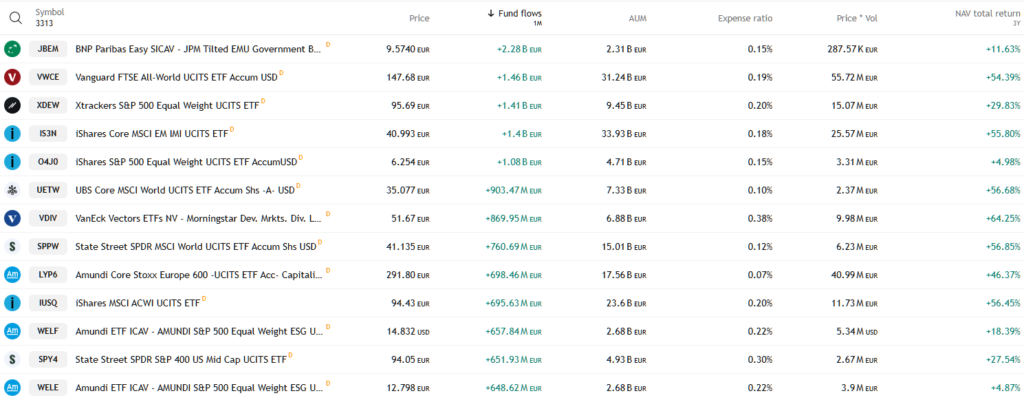Click the search magnifier icon
The image size is (1024, 400).
pyautogui.click(x=16, y=17)
